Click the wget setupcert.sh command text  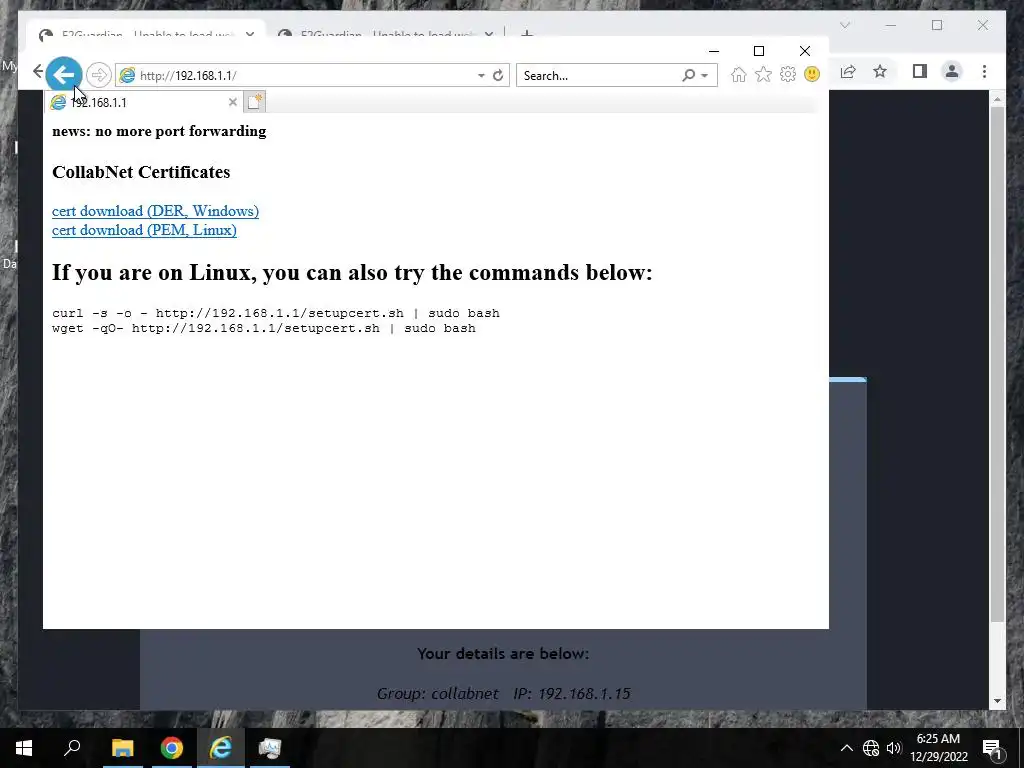click(x=264, y=328)
